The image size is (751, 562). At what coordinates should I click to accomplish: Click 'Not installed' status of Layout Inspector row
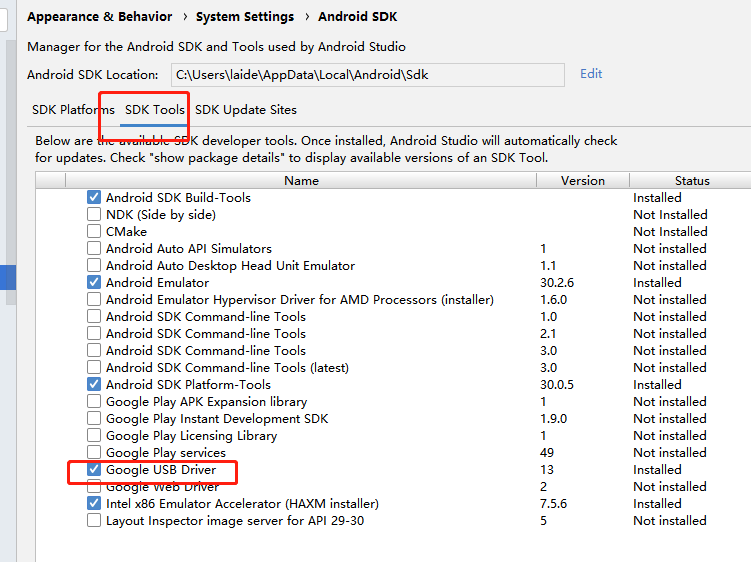pyautogui.click(x=670, y=521)
